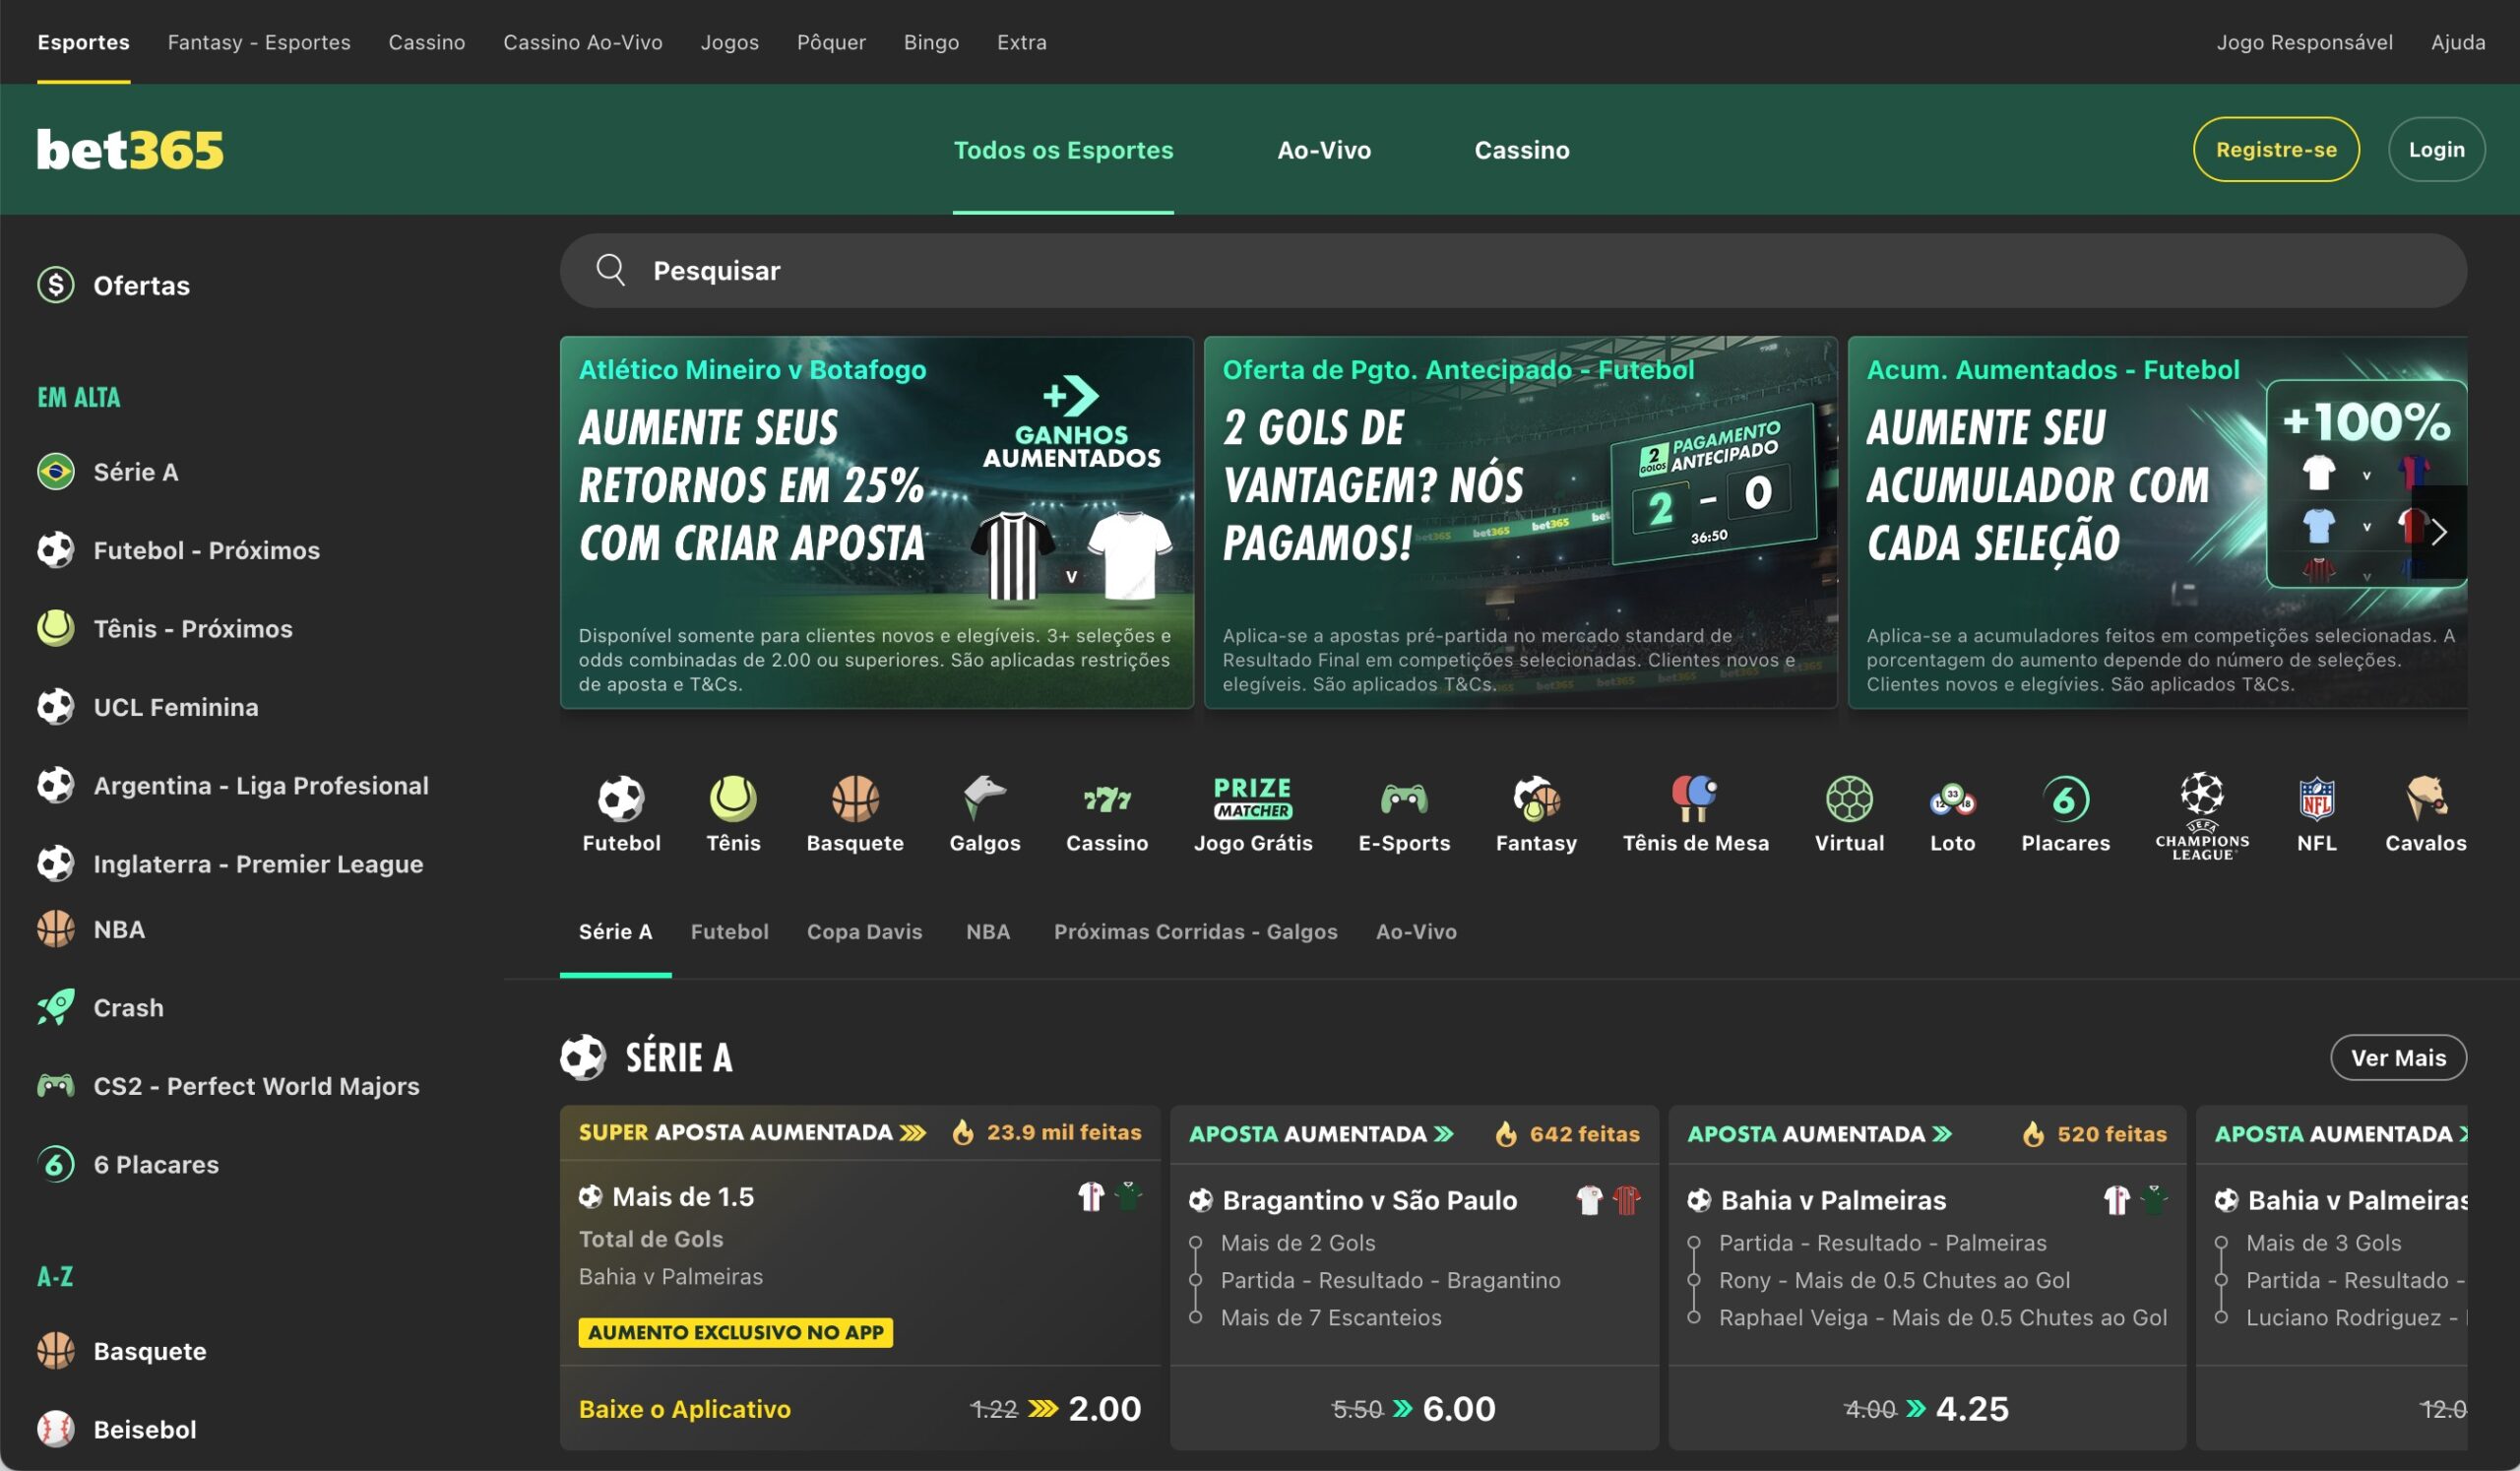2520x1471 pixels.
Task: Open Oferta de Pgto. Antecipado promo banner
Action: point(1520,522)
